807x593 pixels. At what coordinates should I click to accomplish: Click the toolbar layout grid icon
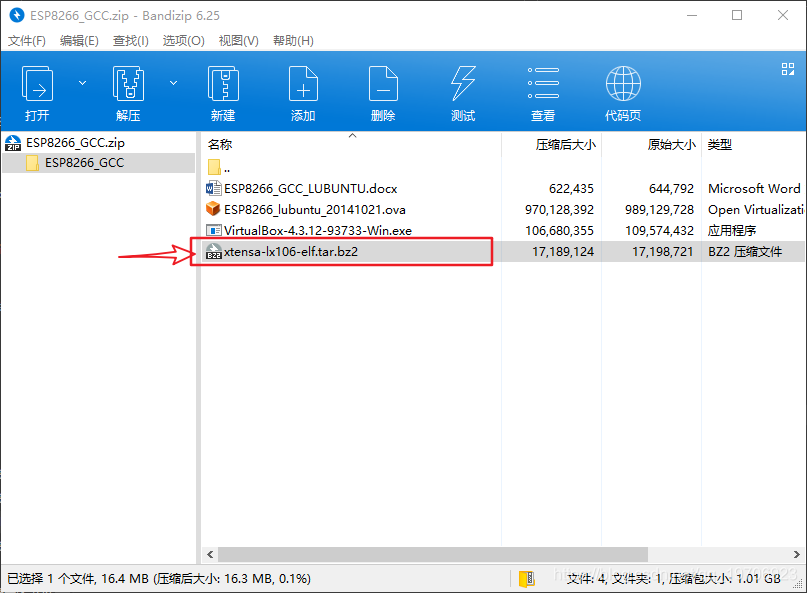pos(788,69)
